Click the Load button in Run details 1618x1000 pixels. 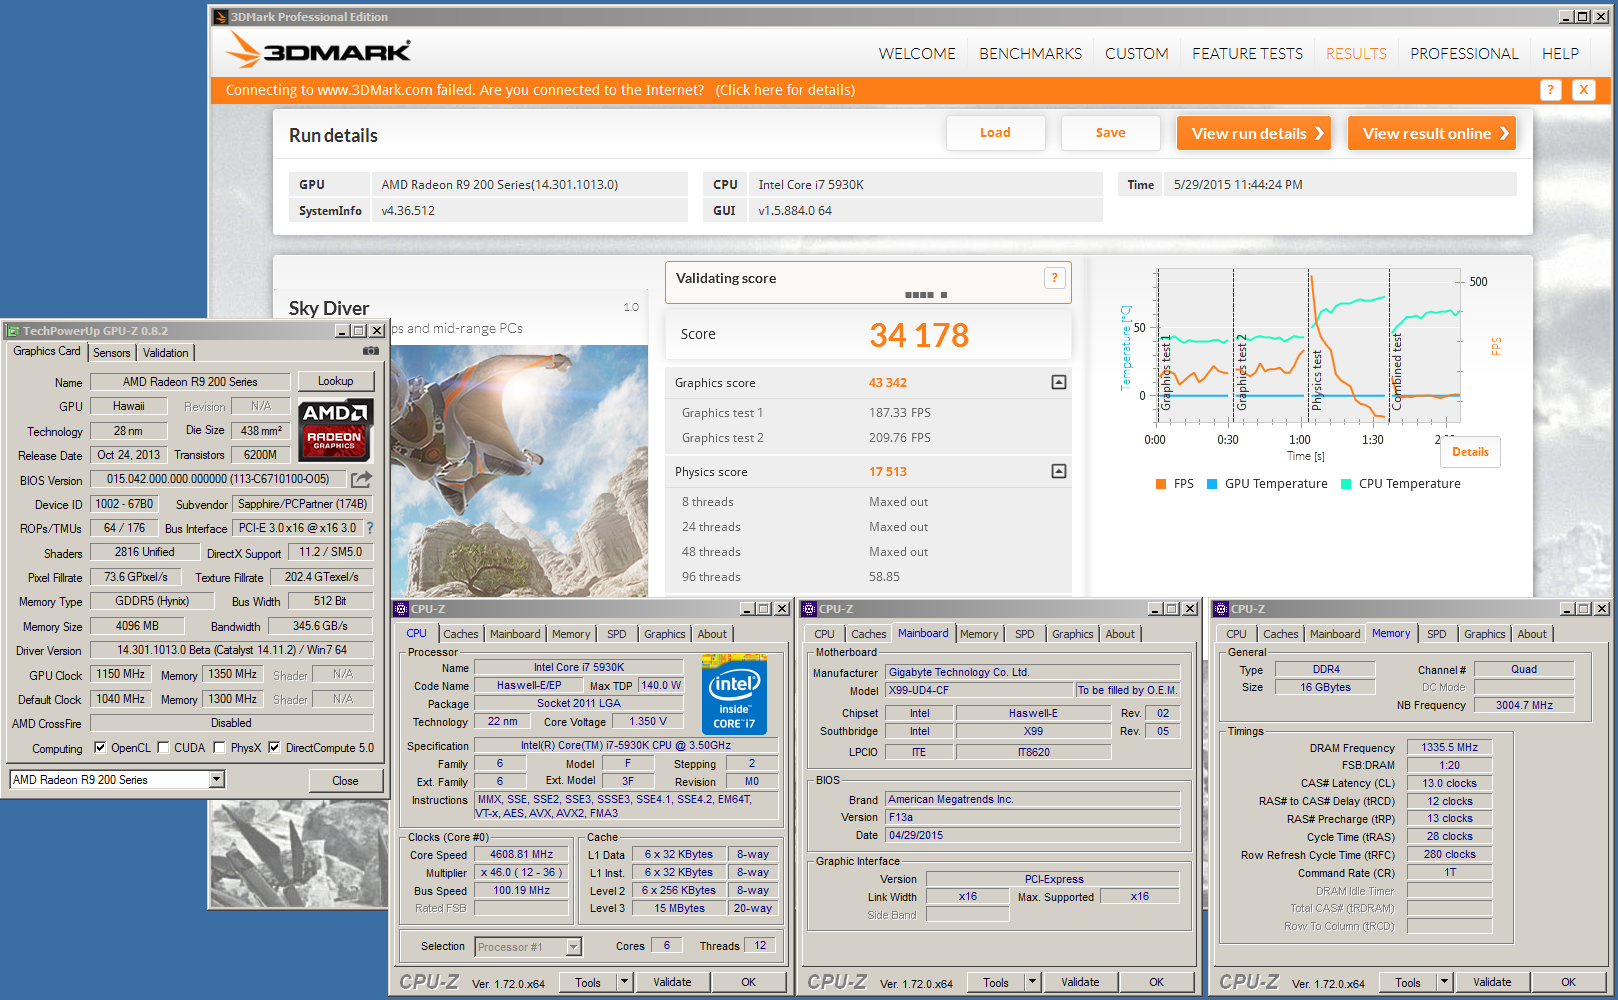pyautogui.click(x=995, y=133)
